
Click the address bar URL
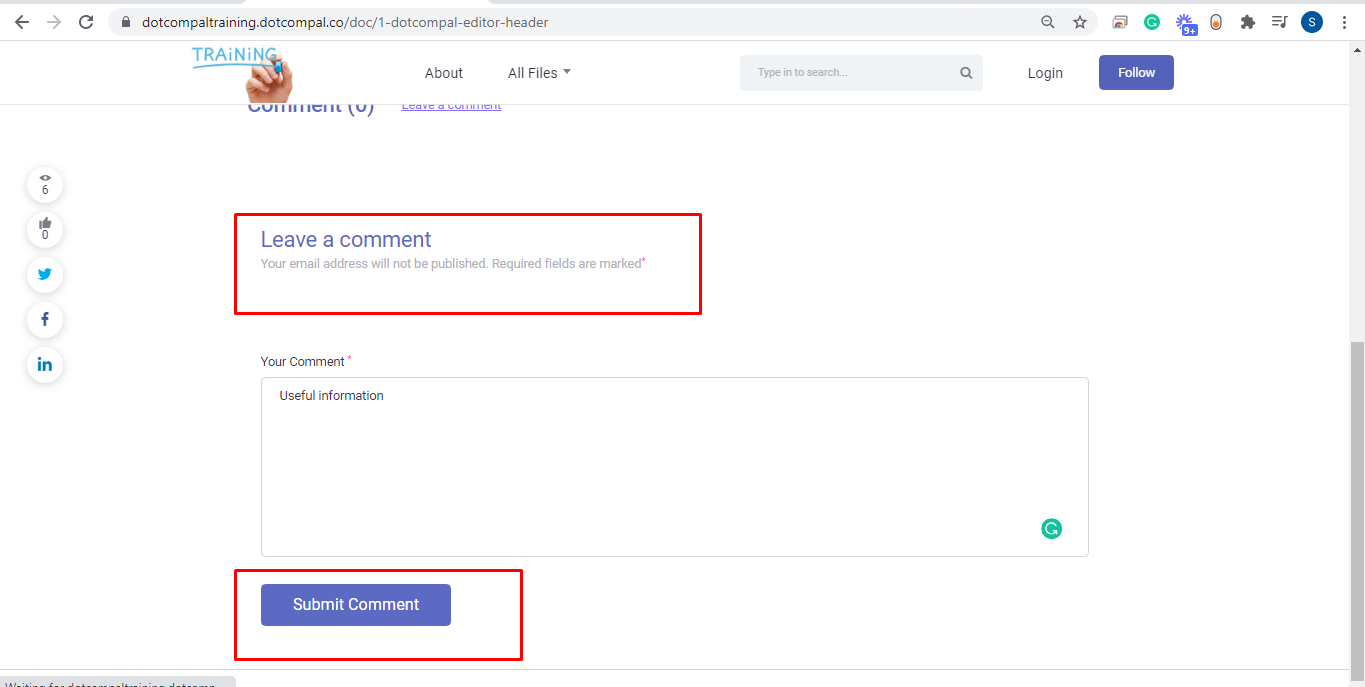click(x=345, y=22)
